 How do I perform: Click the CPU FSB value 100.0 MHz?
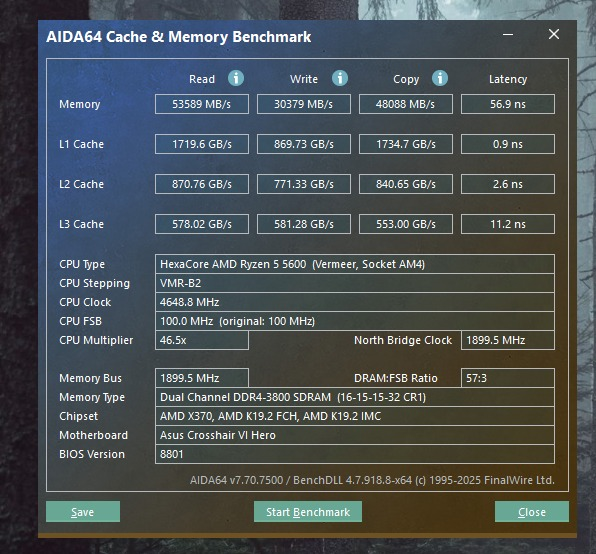pos(355,321)
